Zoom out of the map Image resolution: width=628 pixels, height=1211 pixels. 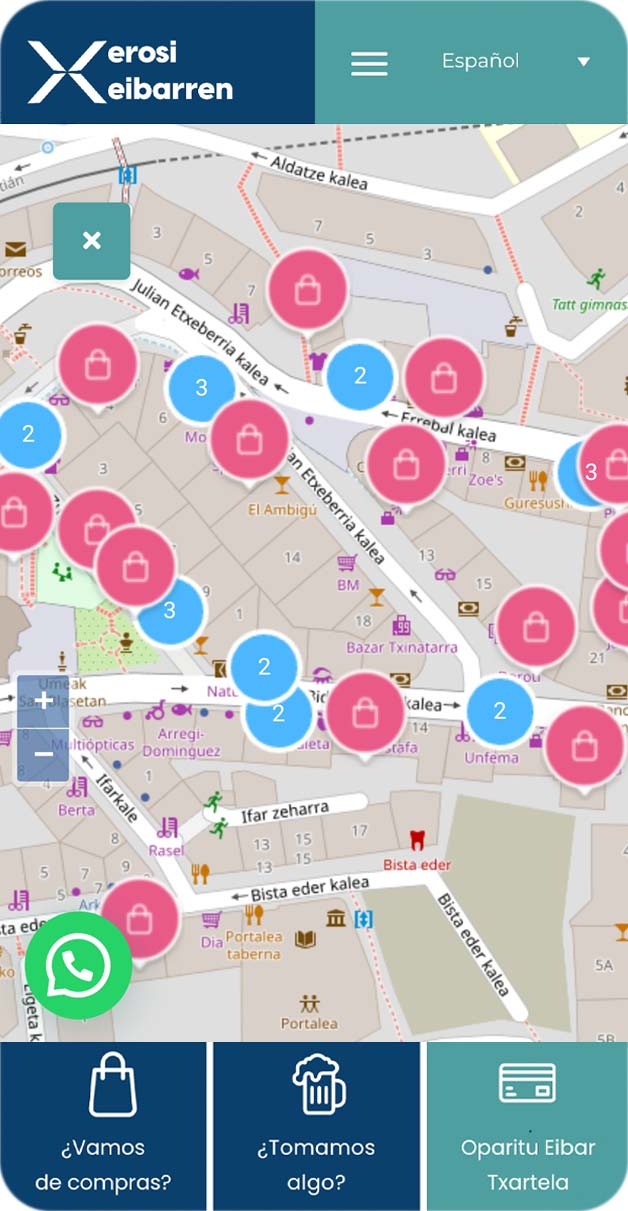(x=43, y=754)
